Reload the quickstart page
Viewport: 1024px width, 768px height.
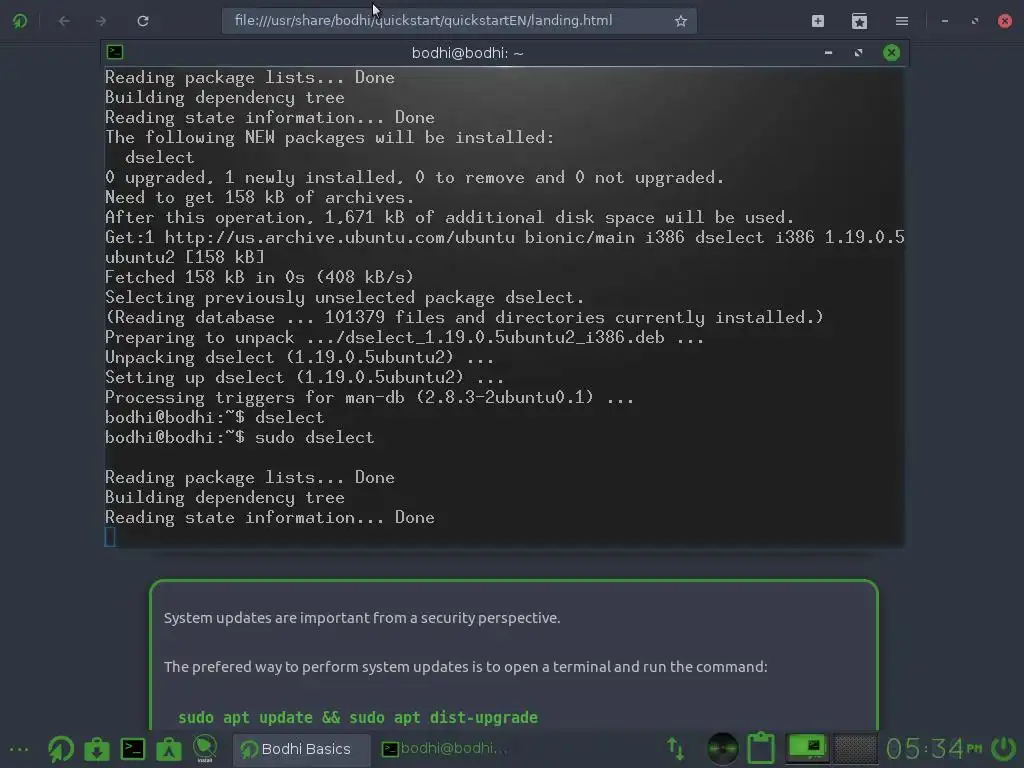click(x=142, y=21)
